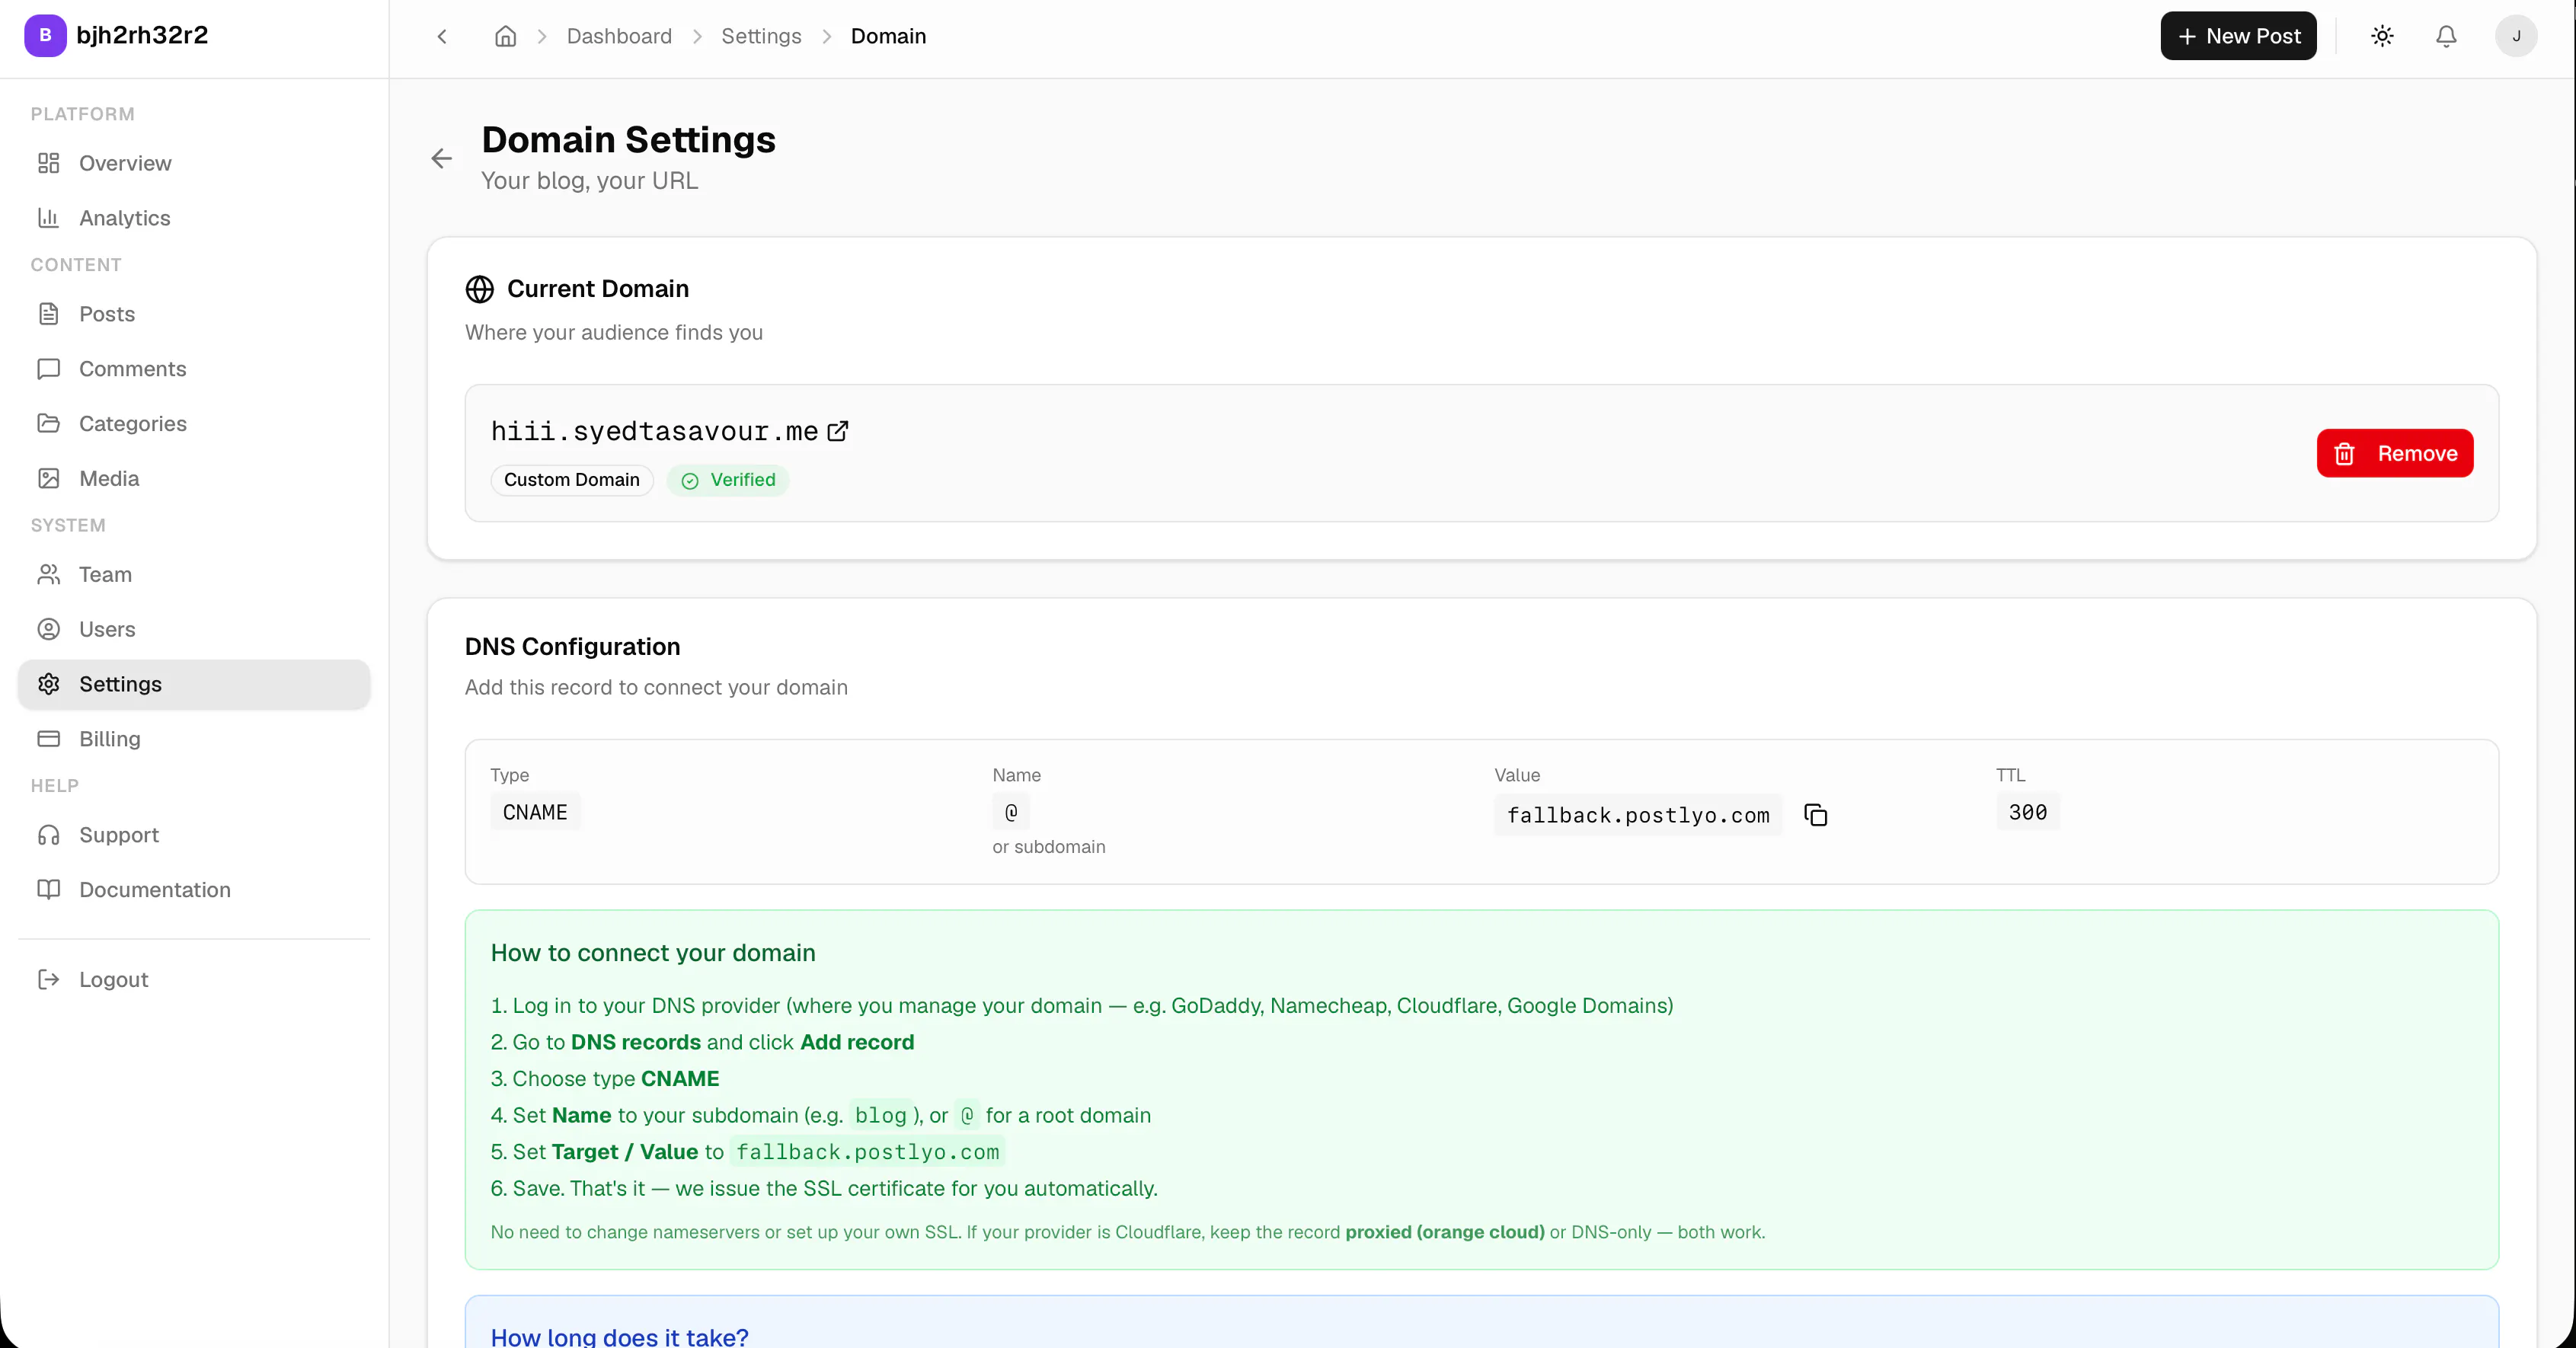Click 'Add record' bold text in step 2

tap(857, 1042)
